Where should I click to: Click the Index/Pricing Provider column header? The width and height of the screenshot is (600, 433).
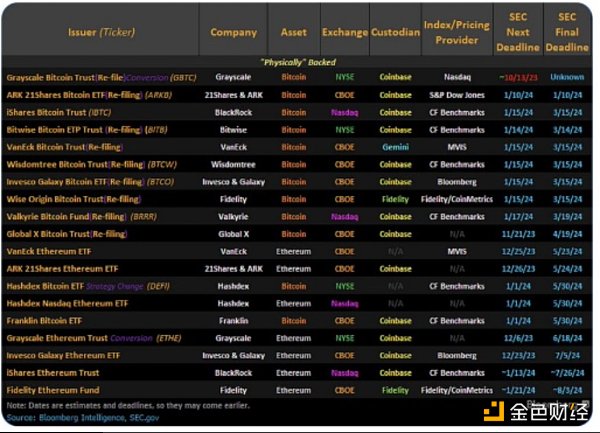click(456, 33)
